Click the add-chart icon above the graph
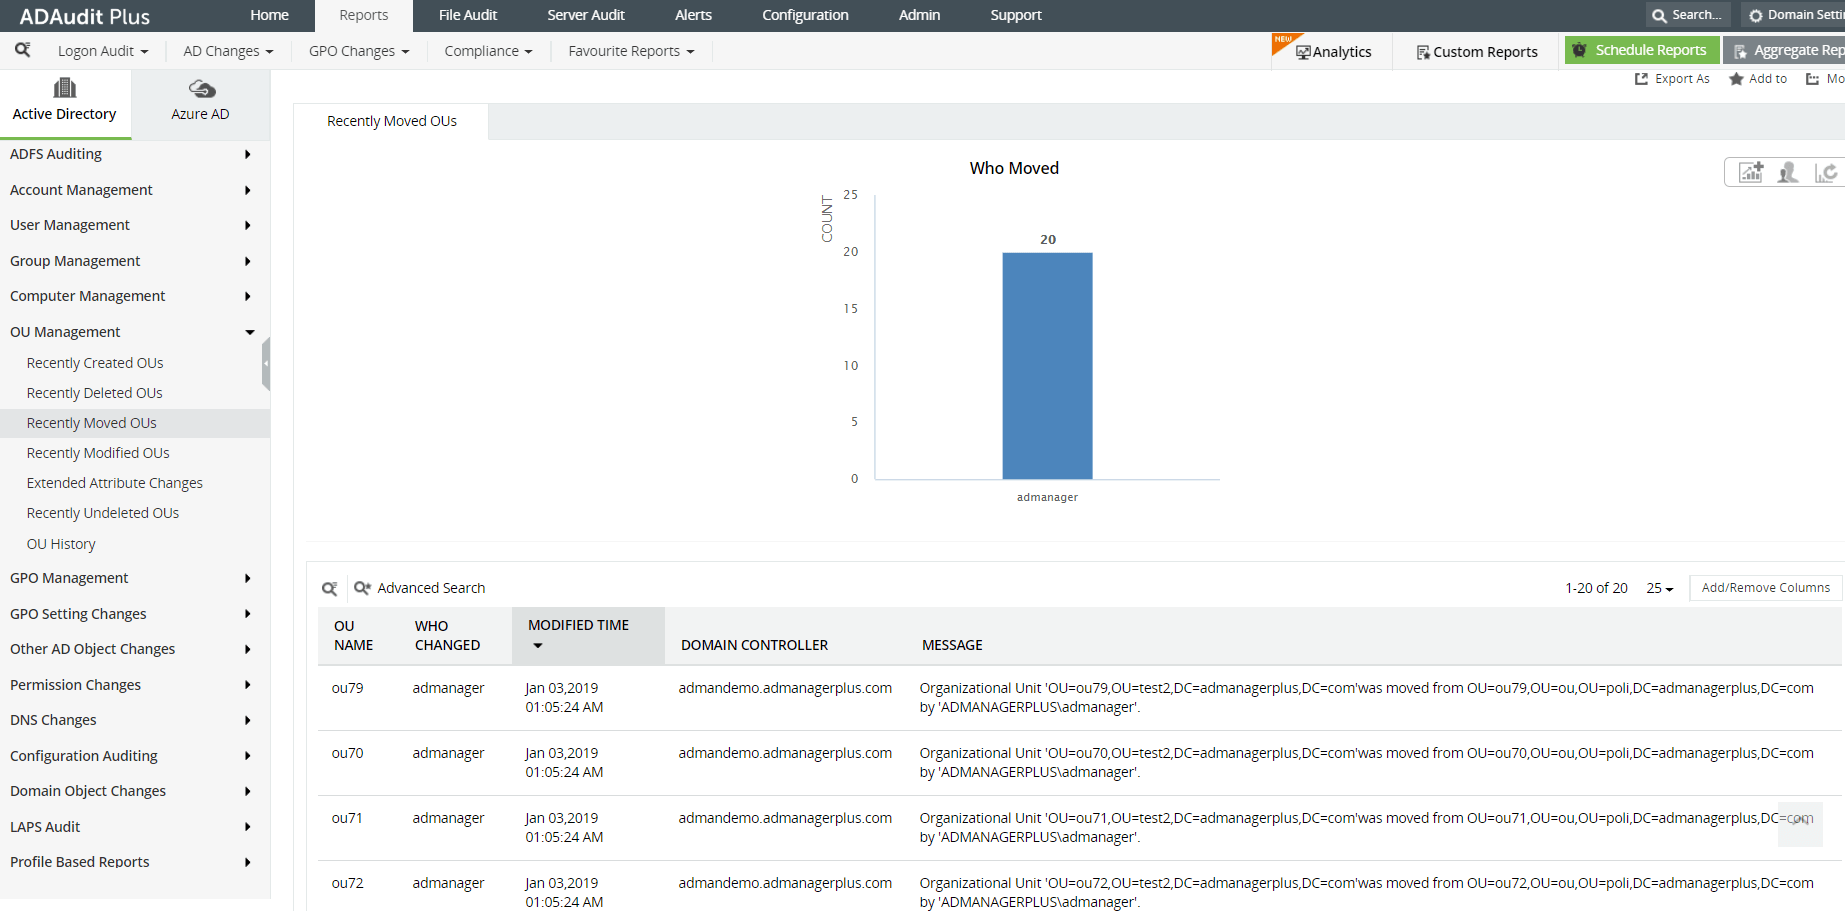The image size is (1845, 911). point(1750,173)
